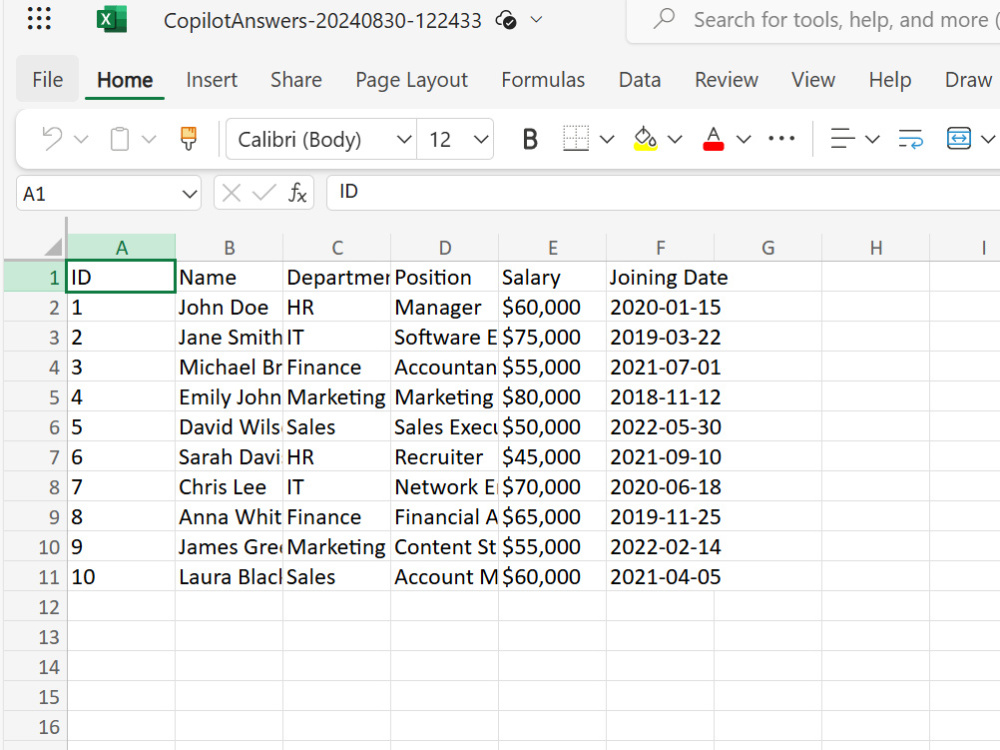Activate the Format Painter brush

(x=188, y=138)
